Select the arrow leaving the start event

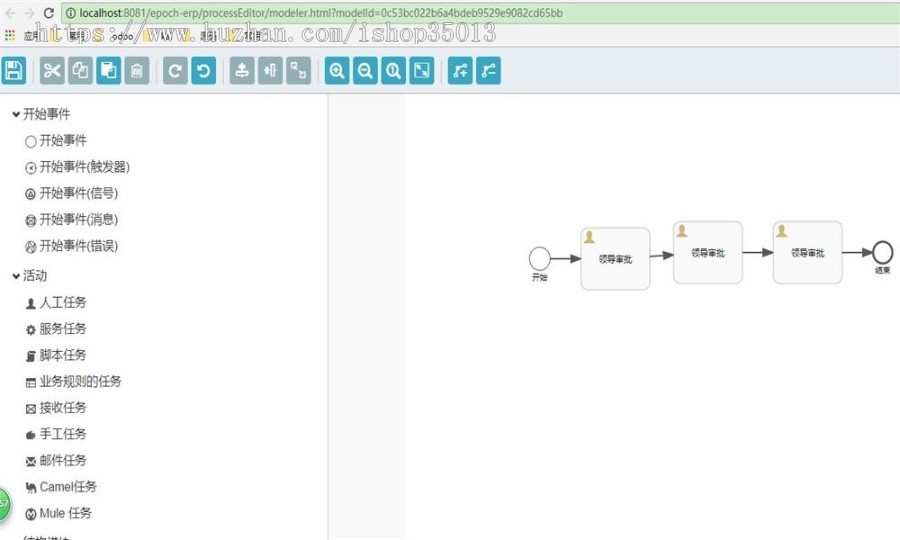click(566, 259)
